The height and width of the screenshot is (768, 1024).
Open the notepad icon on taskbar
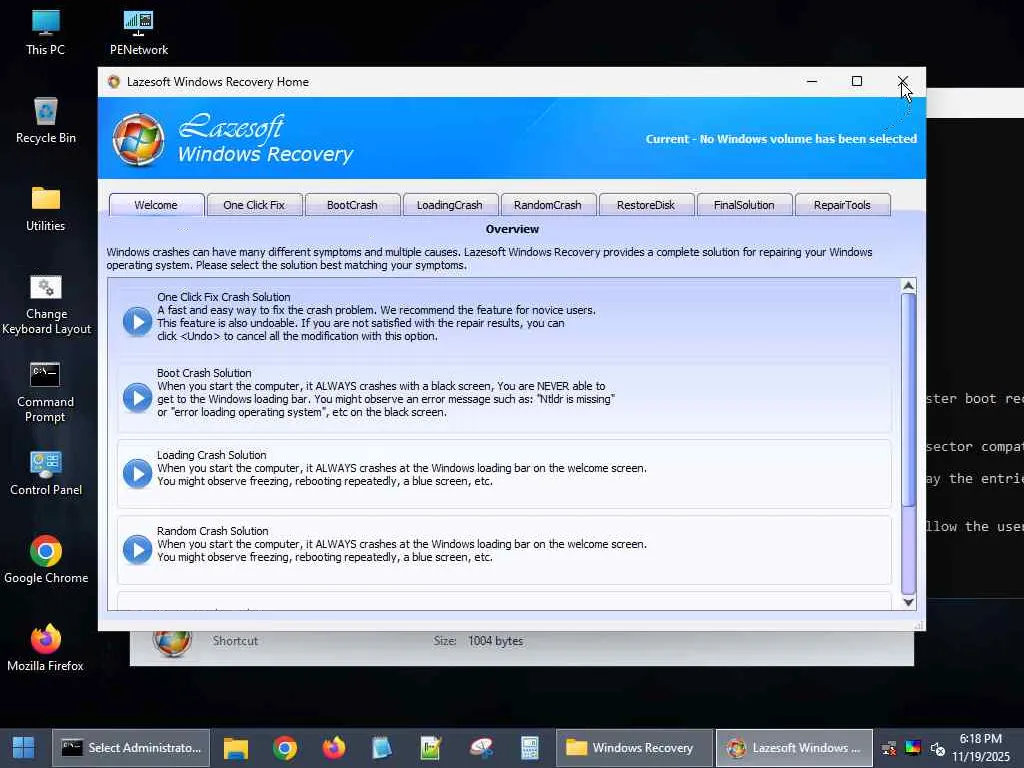pos(382,748)
